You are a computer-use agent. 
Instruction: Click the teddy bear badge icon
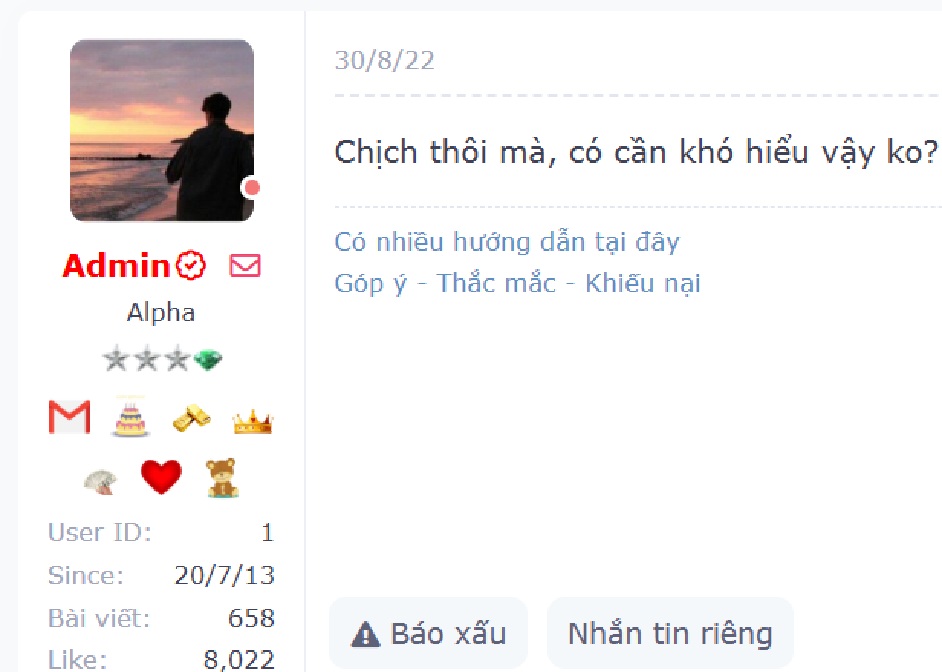(x=222, y=478)
